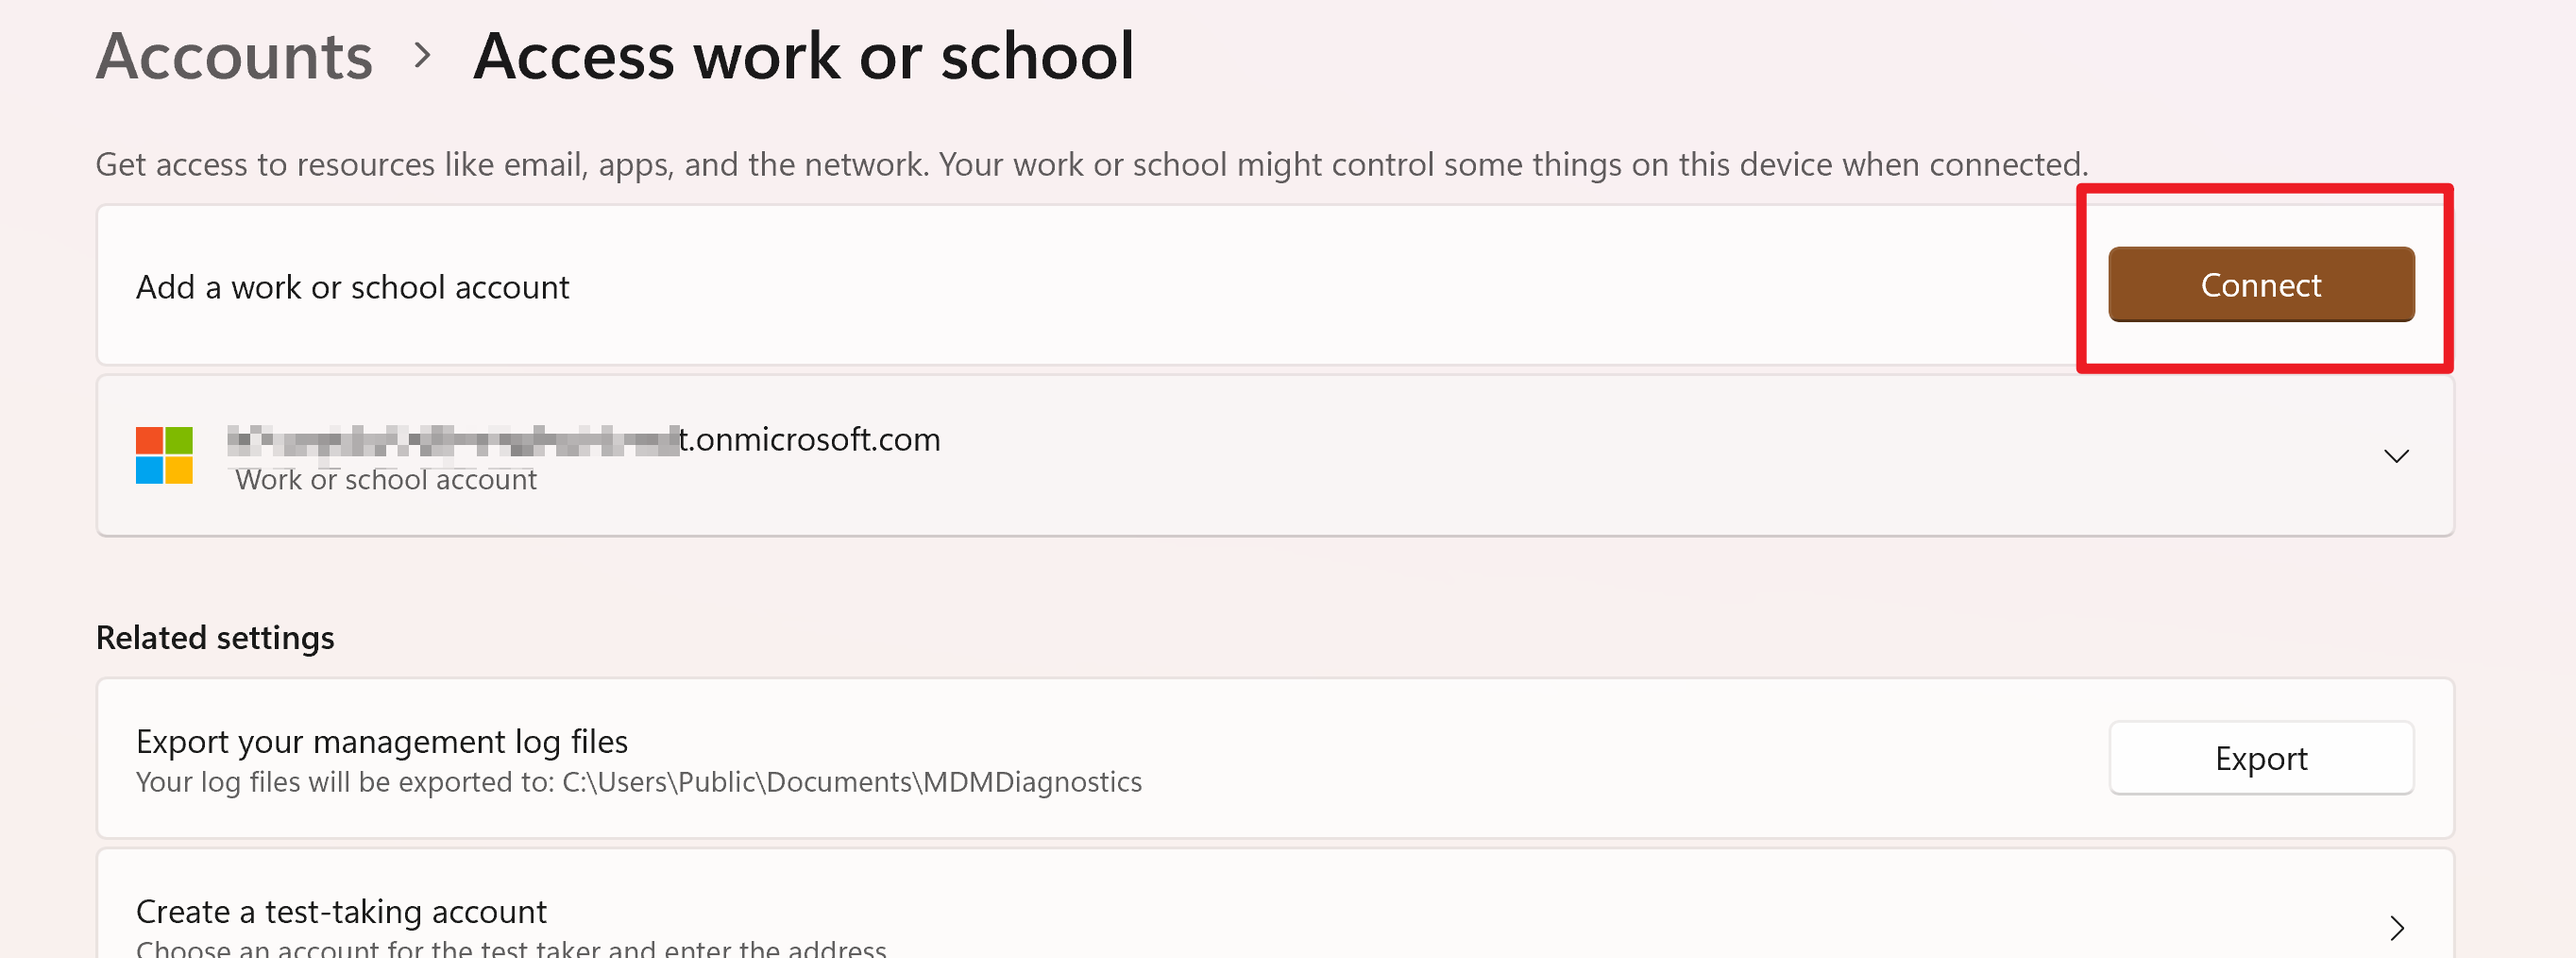Click the downward chevron on the account row

(2396, 456)
